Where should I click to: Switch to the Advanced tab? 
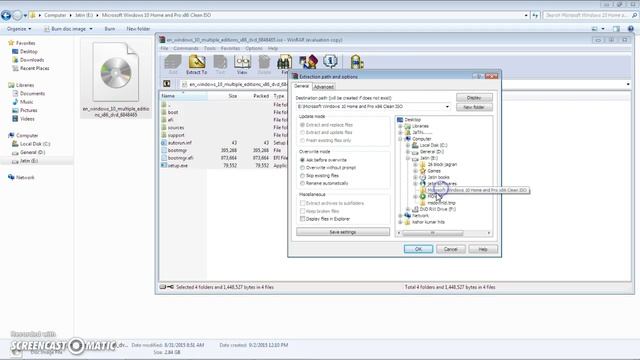click(324, 87)
